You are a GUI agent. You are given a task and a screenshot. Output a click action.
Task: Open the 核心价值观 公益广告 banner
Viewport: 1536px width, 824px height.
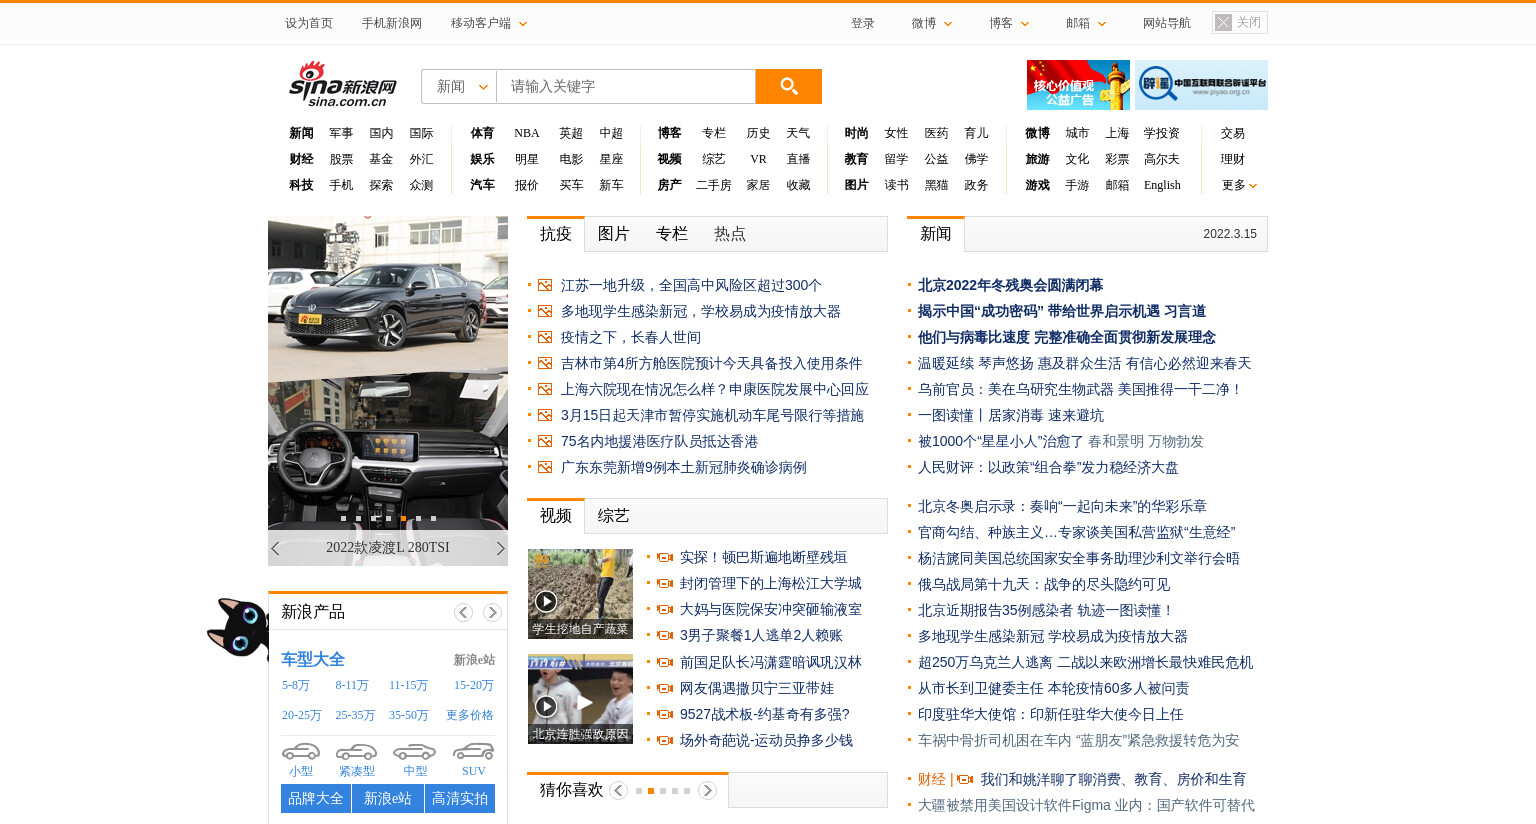coord(1078,85)
